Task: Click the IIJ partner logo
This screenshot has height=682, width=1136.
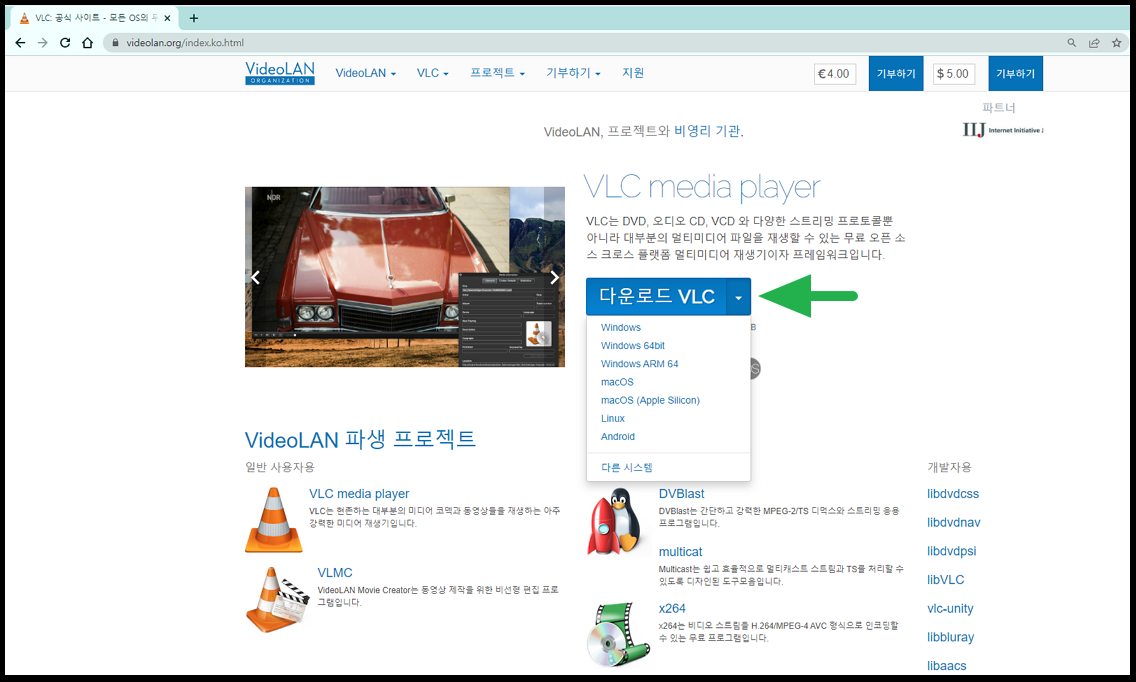Action: point(1003,130)
